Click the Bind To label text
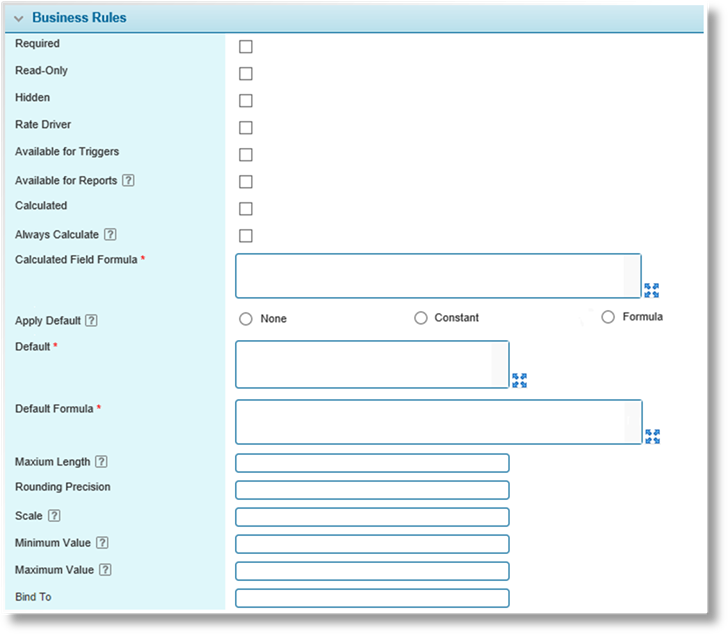Screen dimensions: 728x634 (33, 597)
